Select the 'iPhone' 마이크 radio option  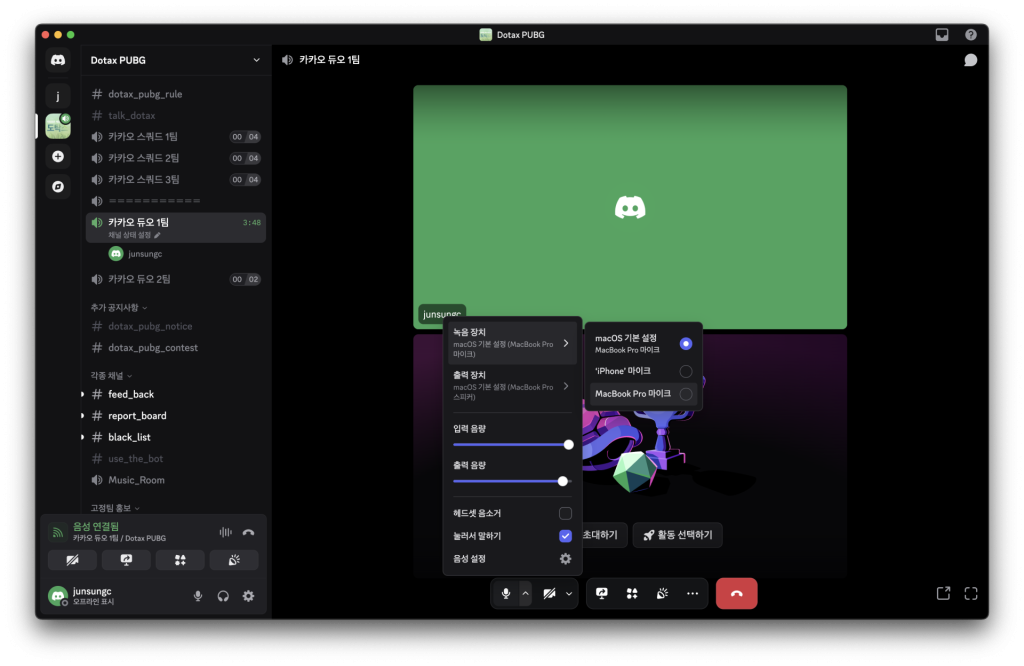click(685, 371)
